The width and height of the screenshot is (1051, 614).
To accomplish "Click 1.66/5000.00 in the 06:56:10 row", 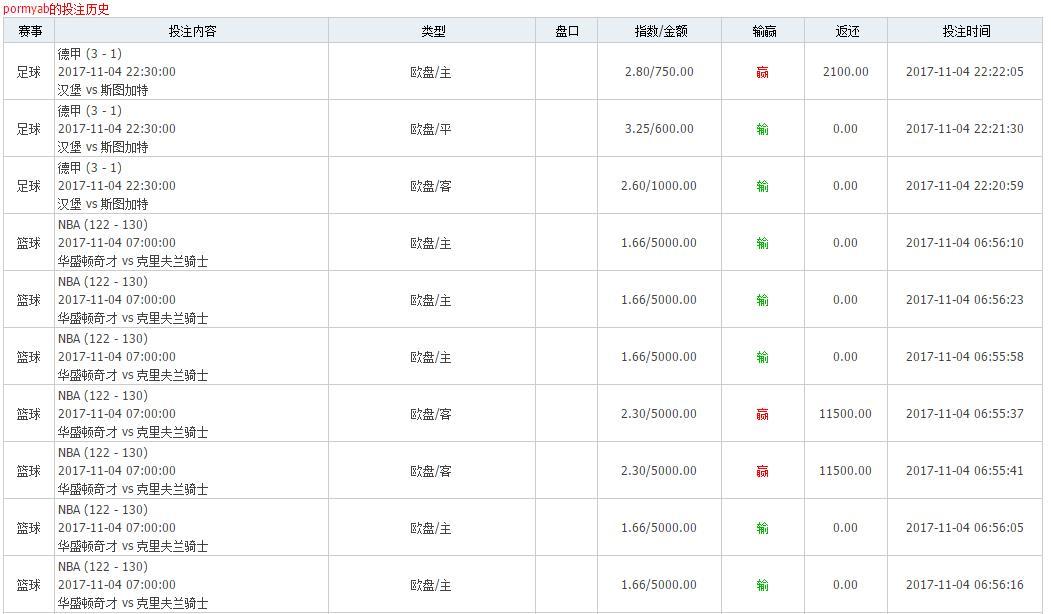I will click(659, 243).
